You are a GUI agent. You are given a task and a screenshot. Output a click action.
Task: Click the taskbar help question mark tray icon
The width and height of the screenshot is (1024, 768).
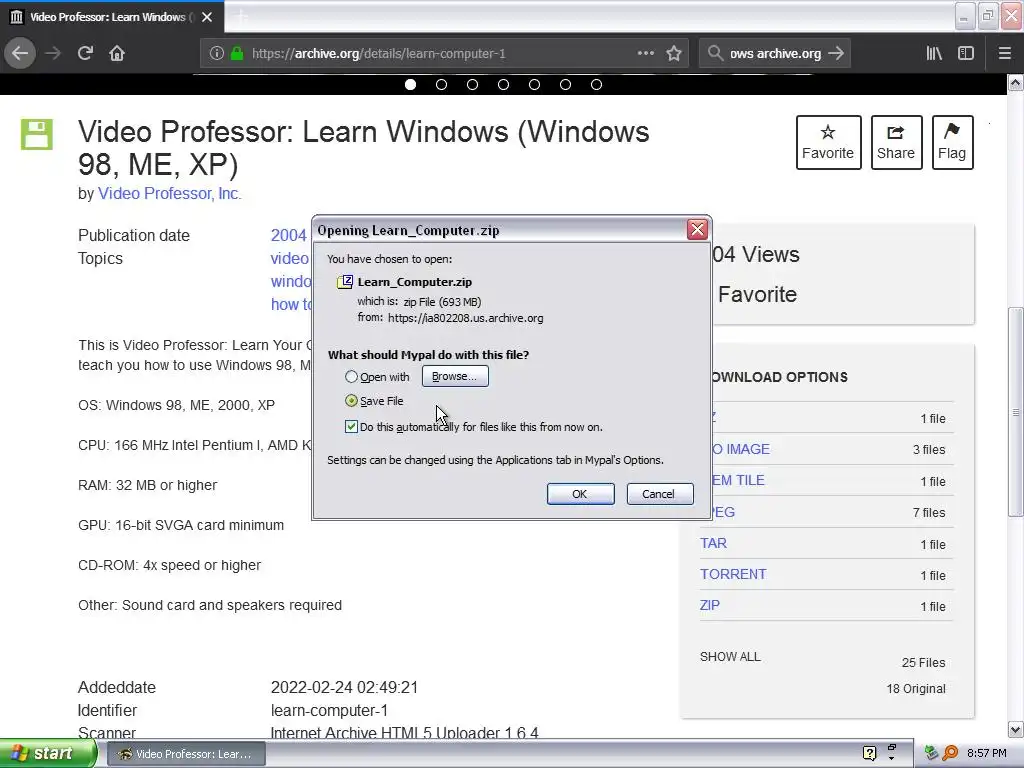[x=869, y=753]
